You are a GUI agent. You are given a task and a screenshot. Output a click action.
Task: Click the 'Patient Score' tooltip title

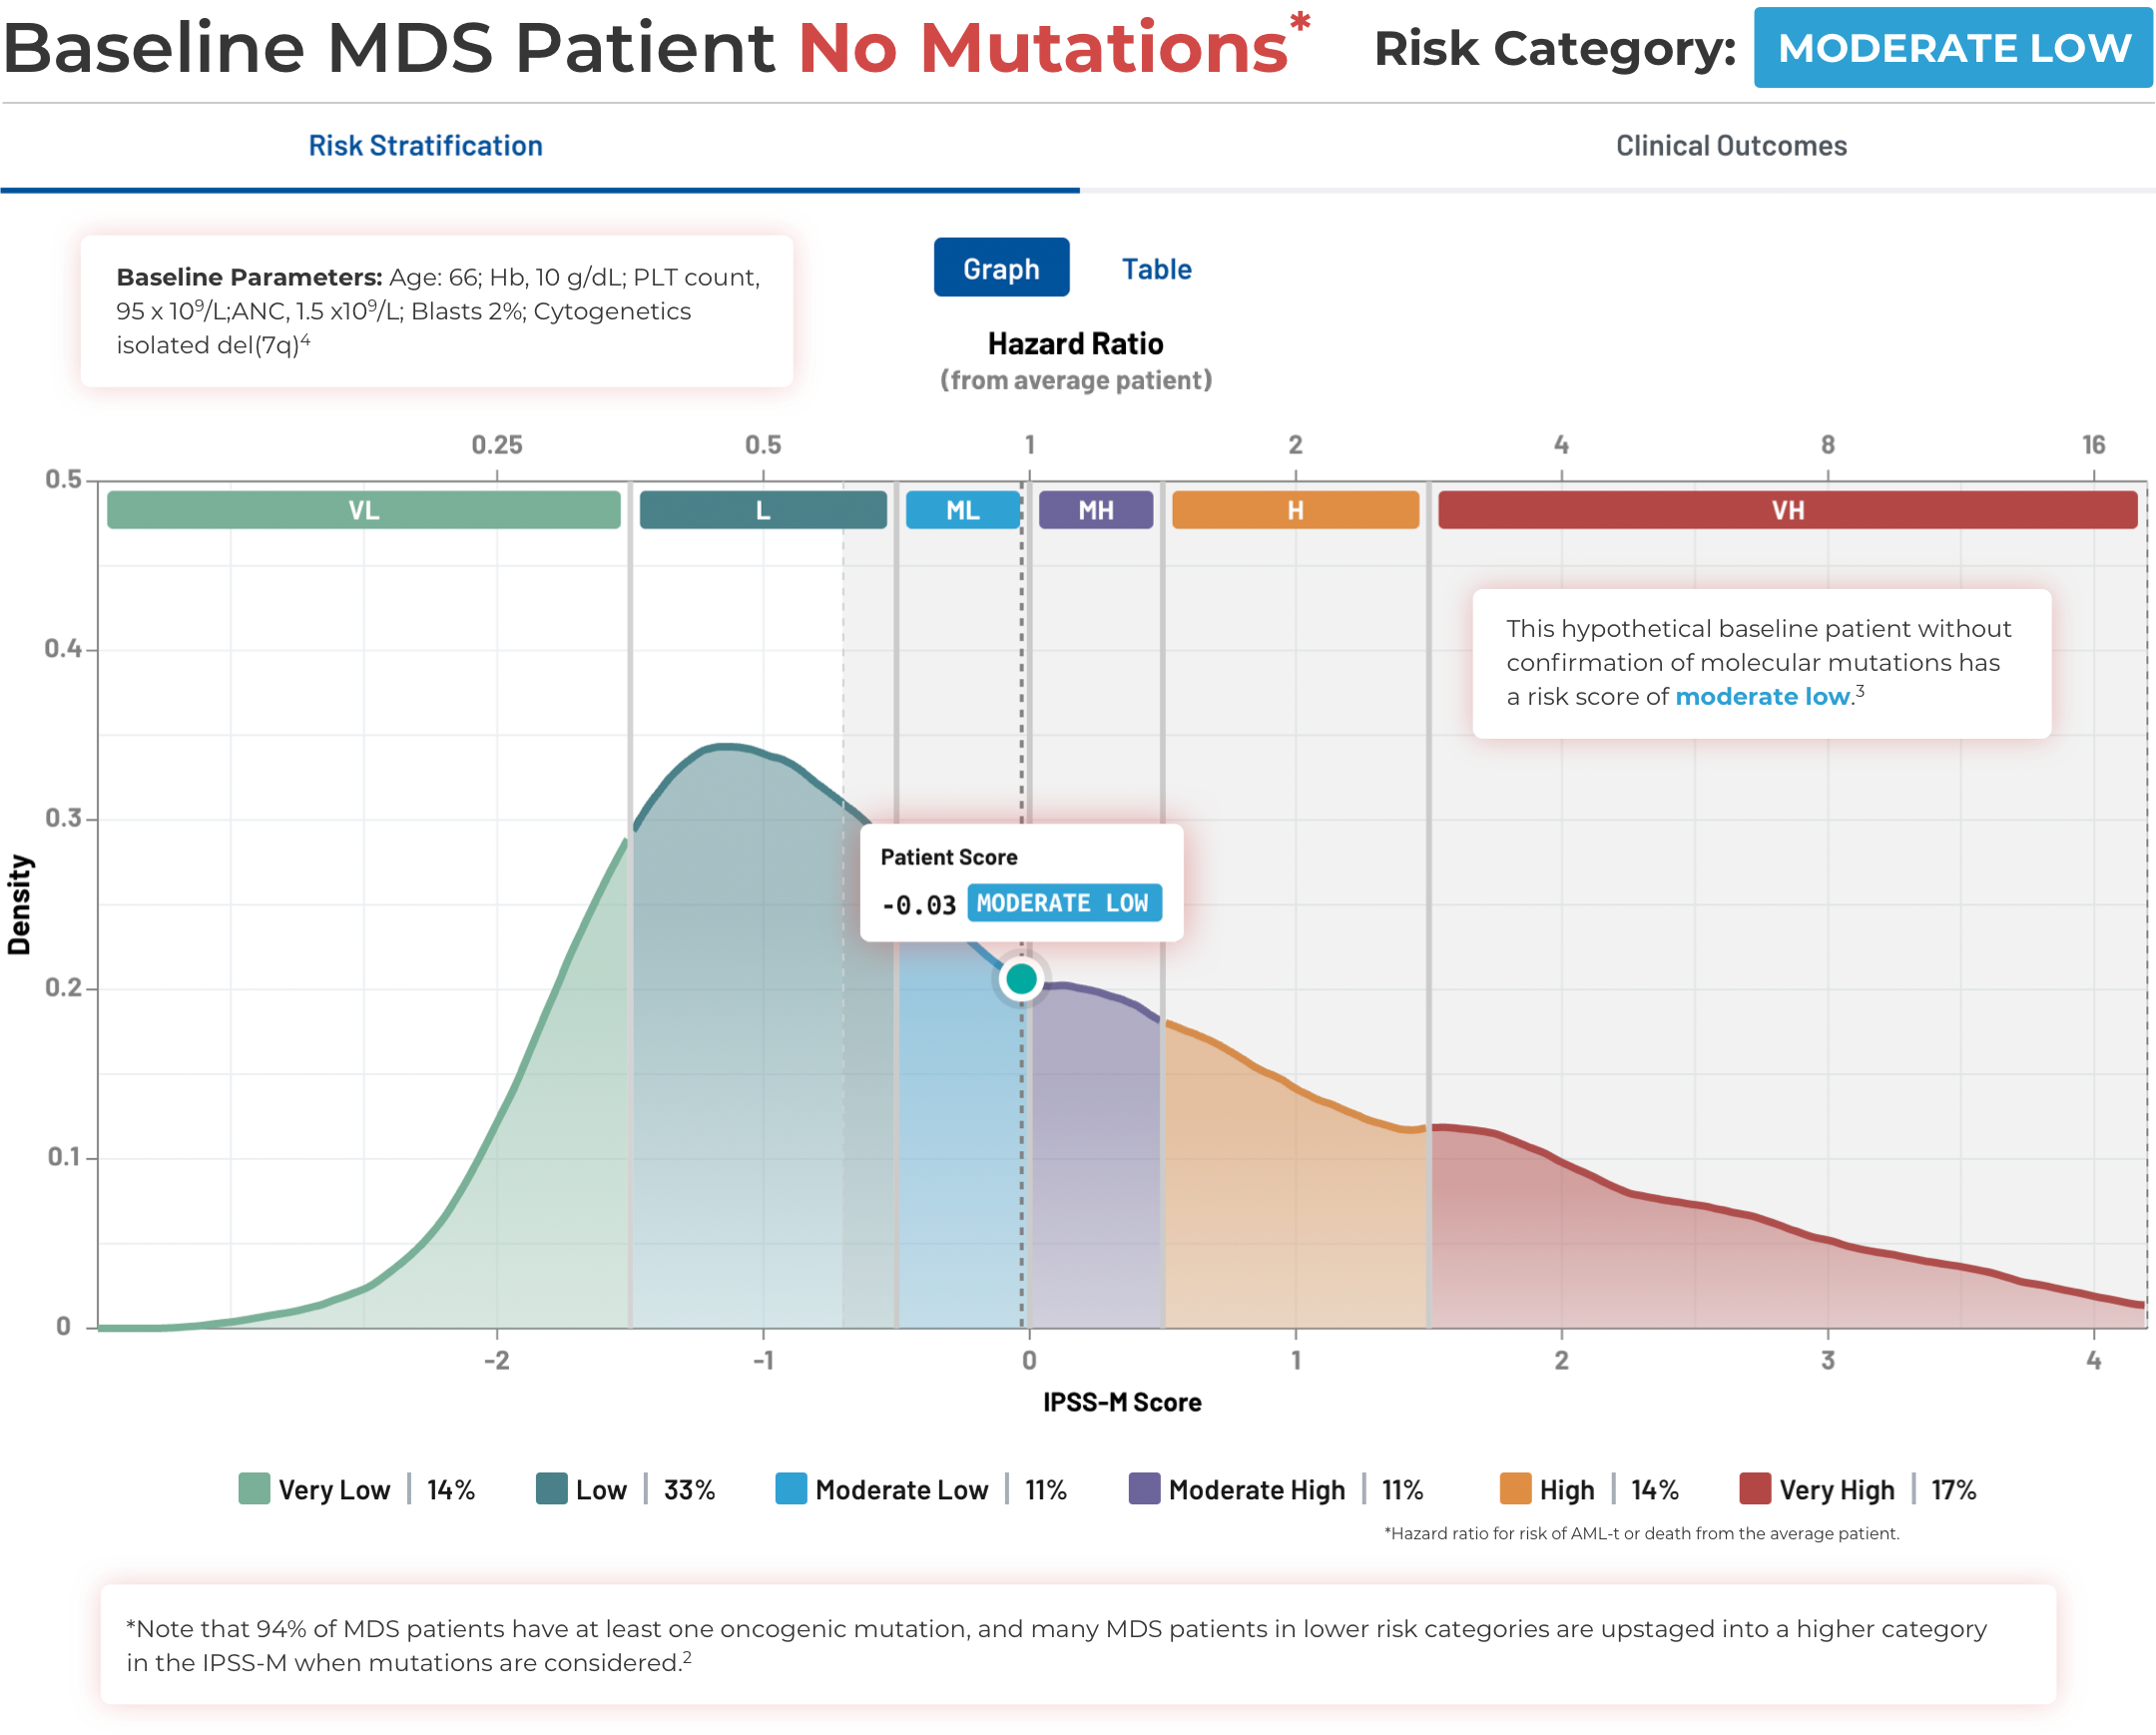tap(948, 857)
